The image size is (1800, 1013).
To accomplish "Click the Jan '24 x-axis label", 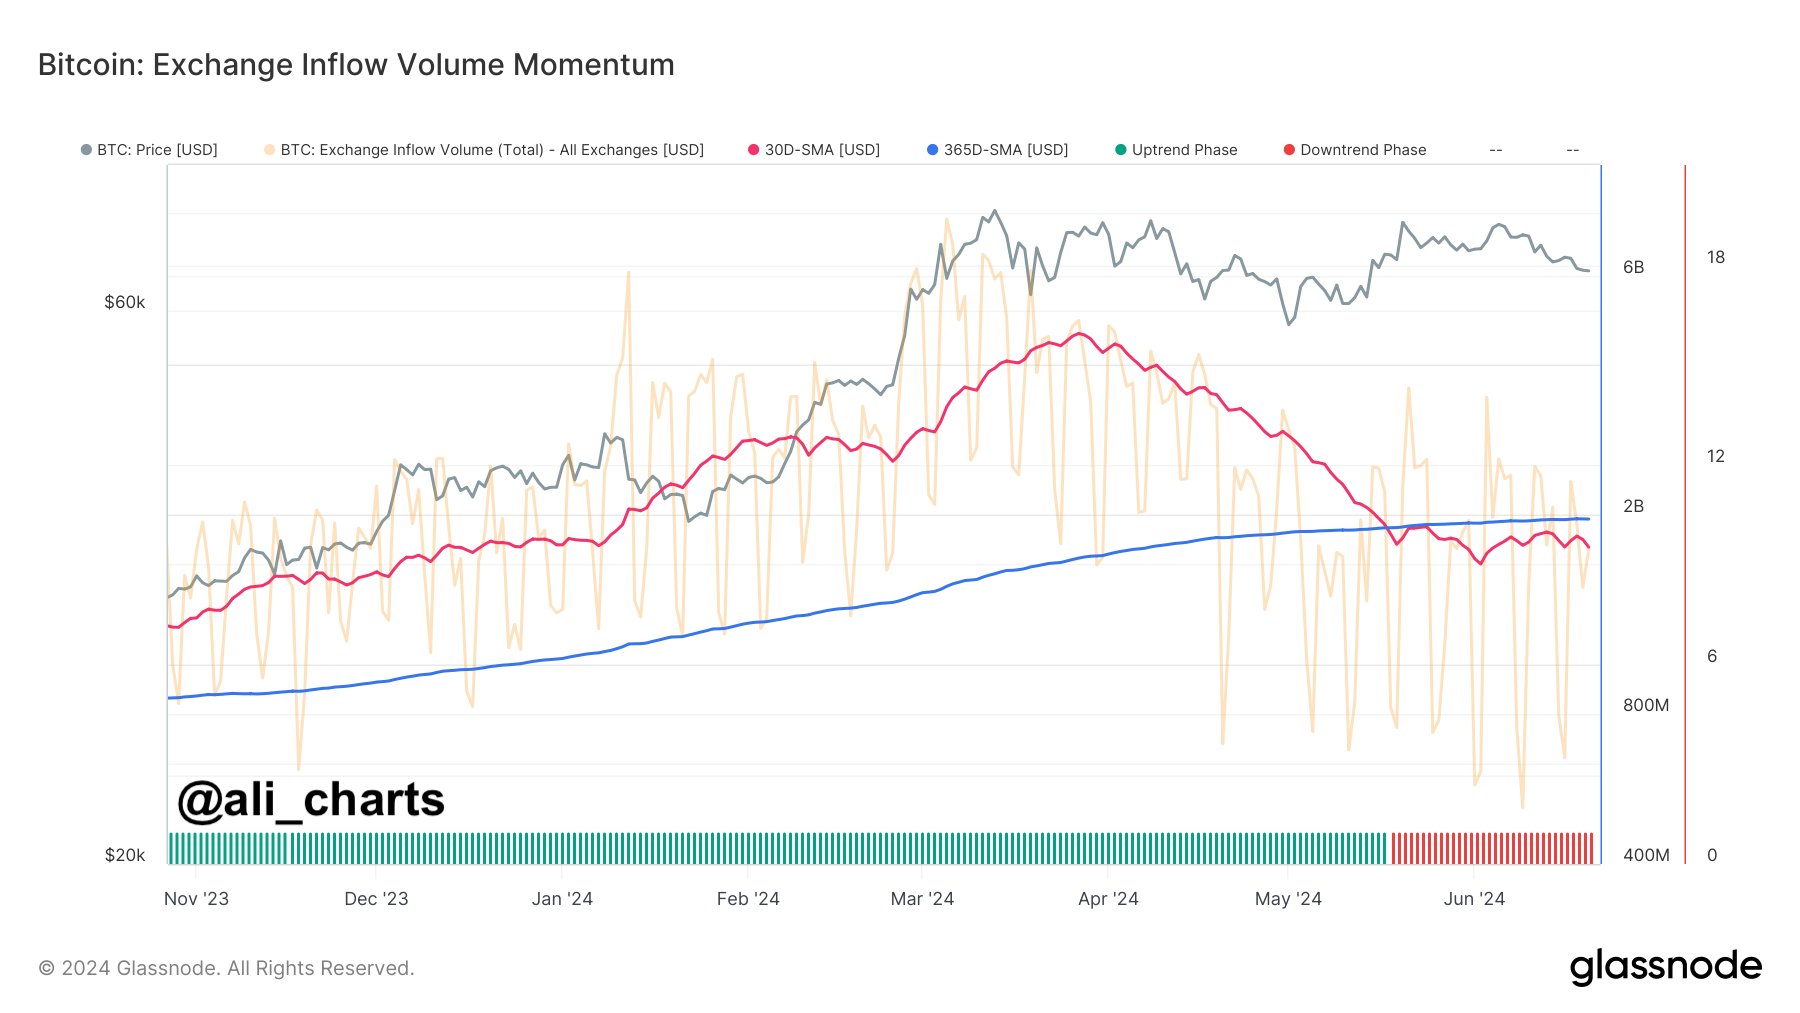I will [x=562, y=899].
